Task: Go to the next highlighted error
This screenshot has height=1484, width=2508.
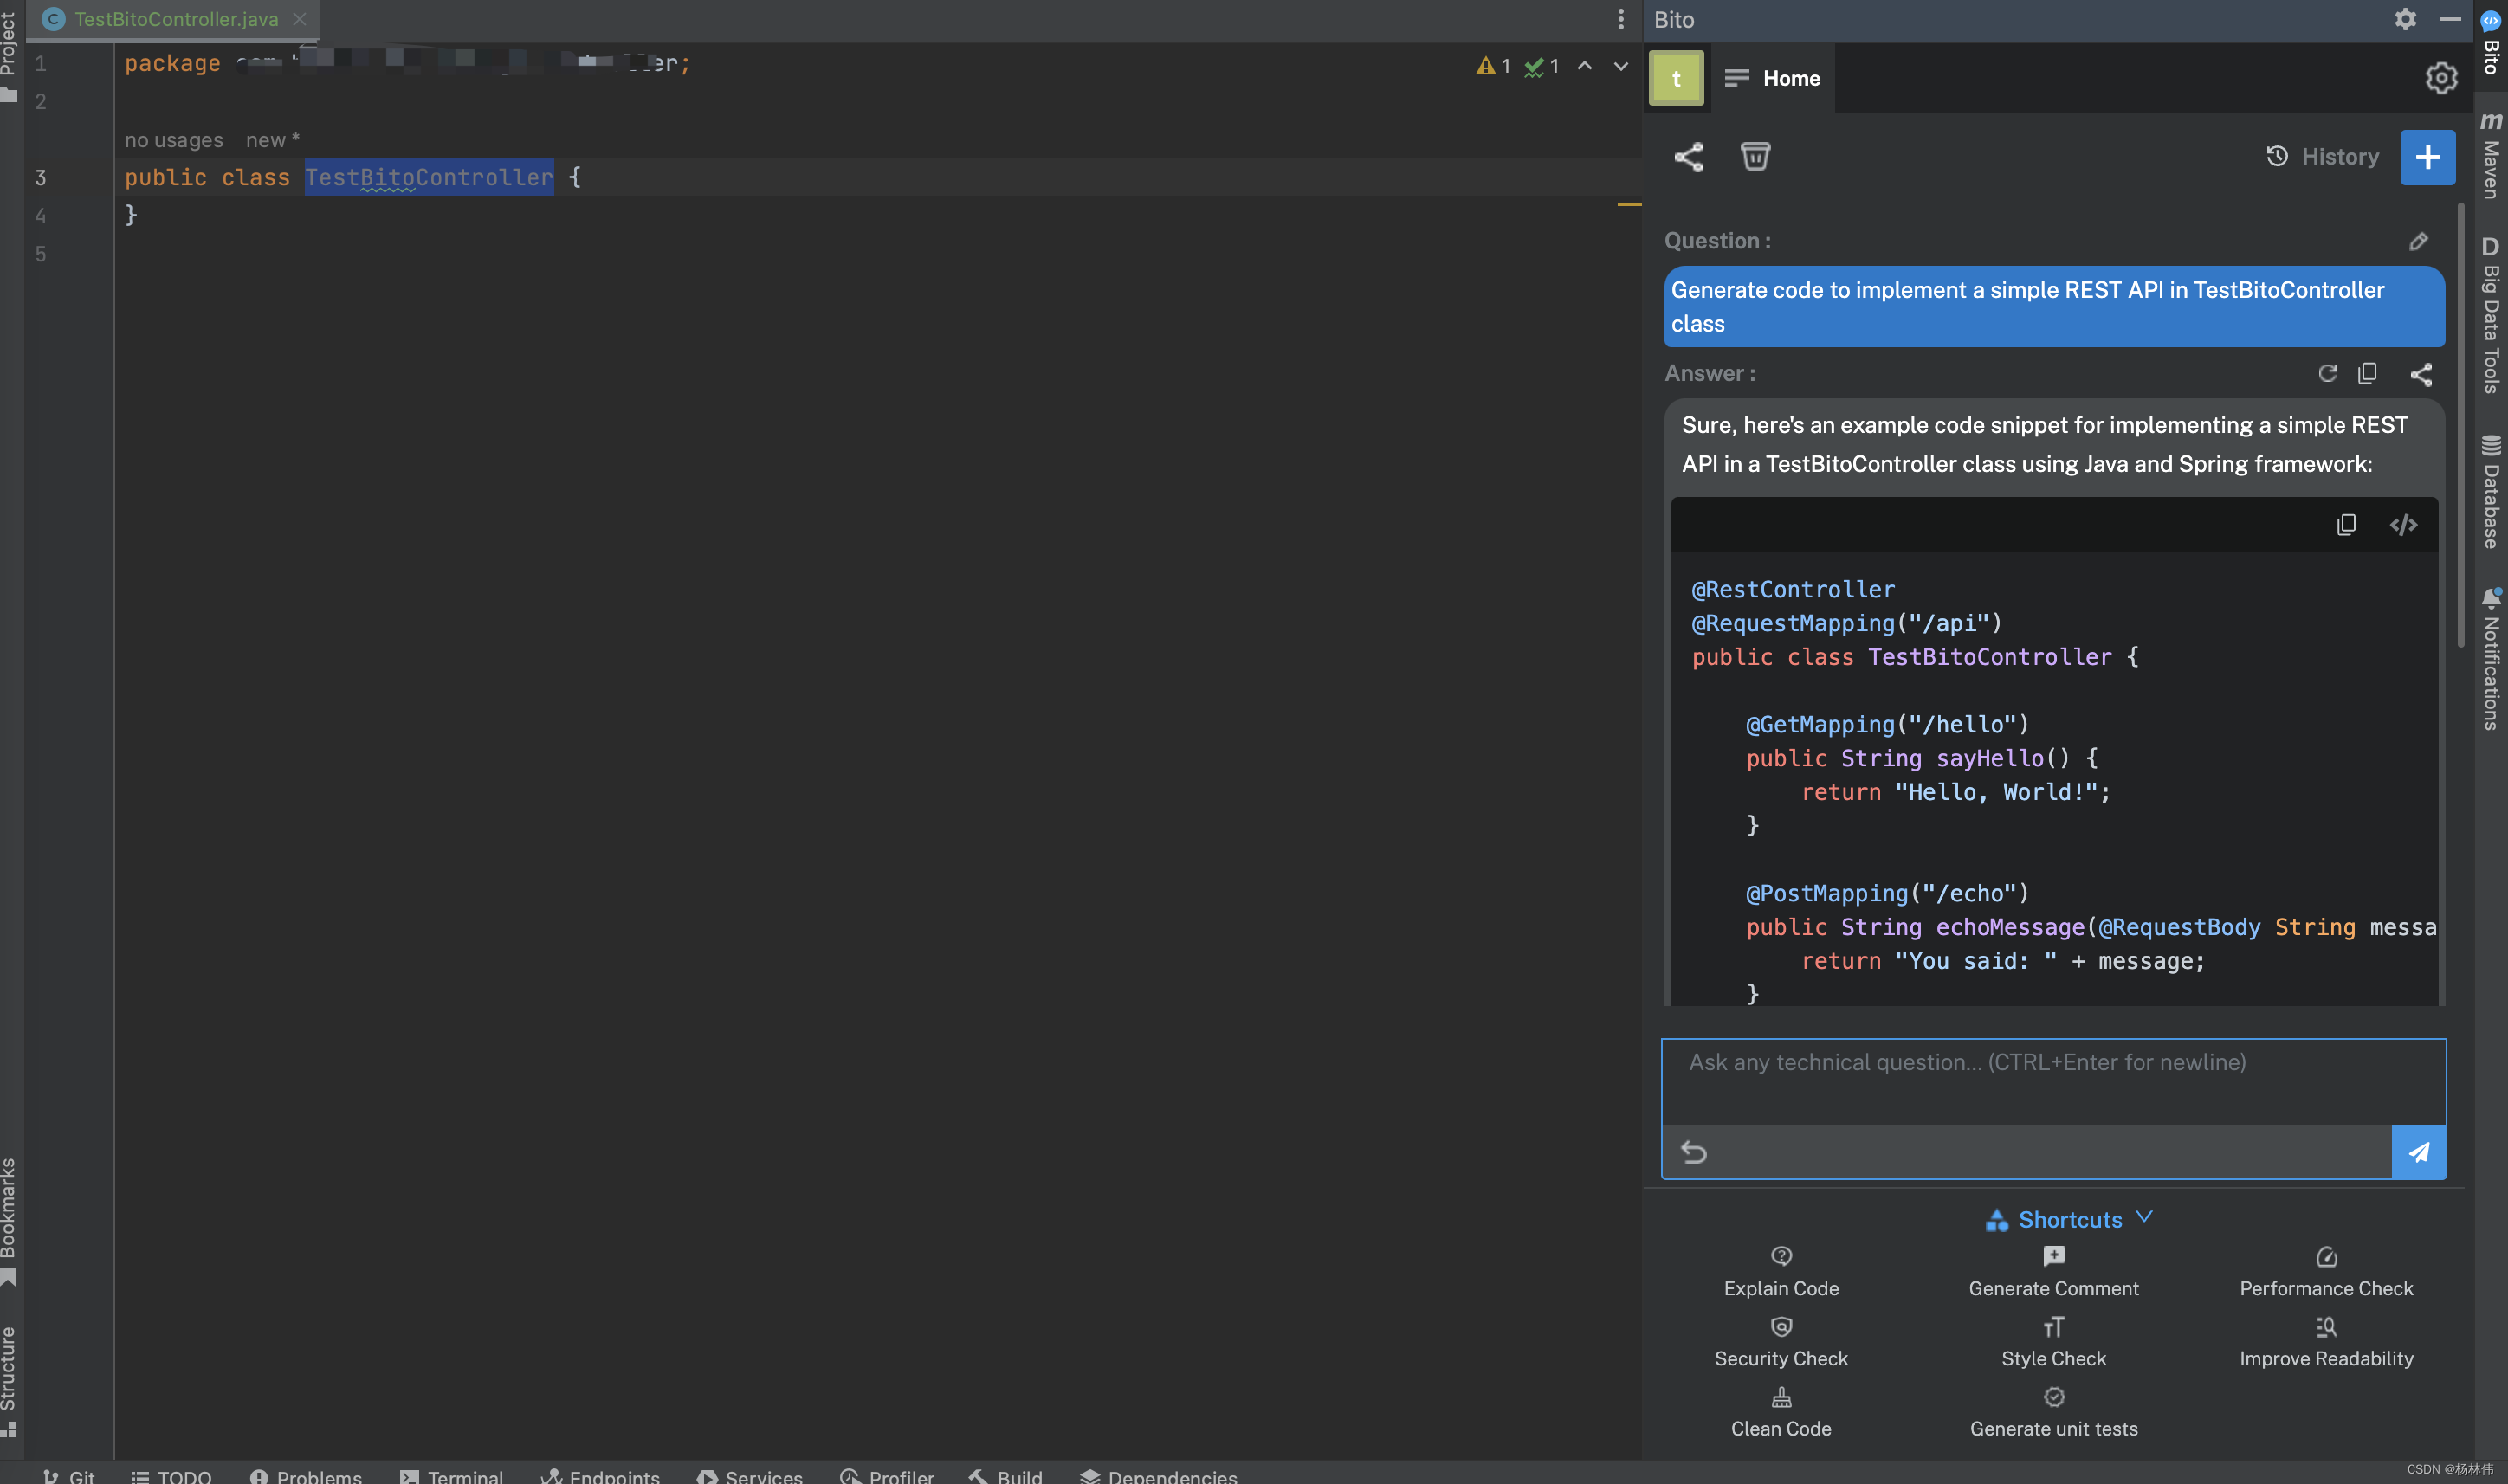Action: coord(1620,66)
